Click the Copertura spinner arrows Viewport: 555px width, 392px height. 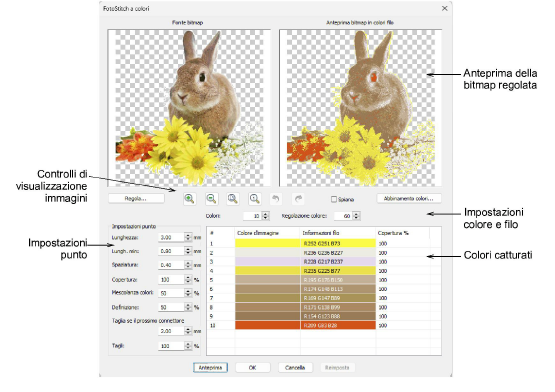[188, 280]
